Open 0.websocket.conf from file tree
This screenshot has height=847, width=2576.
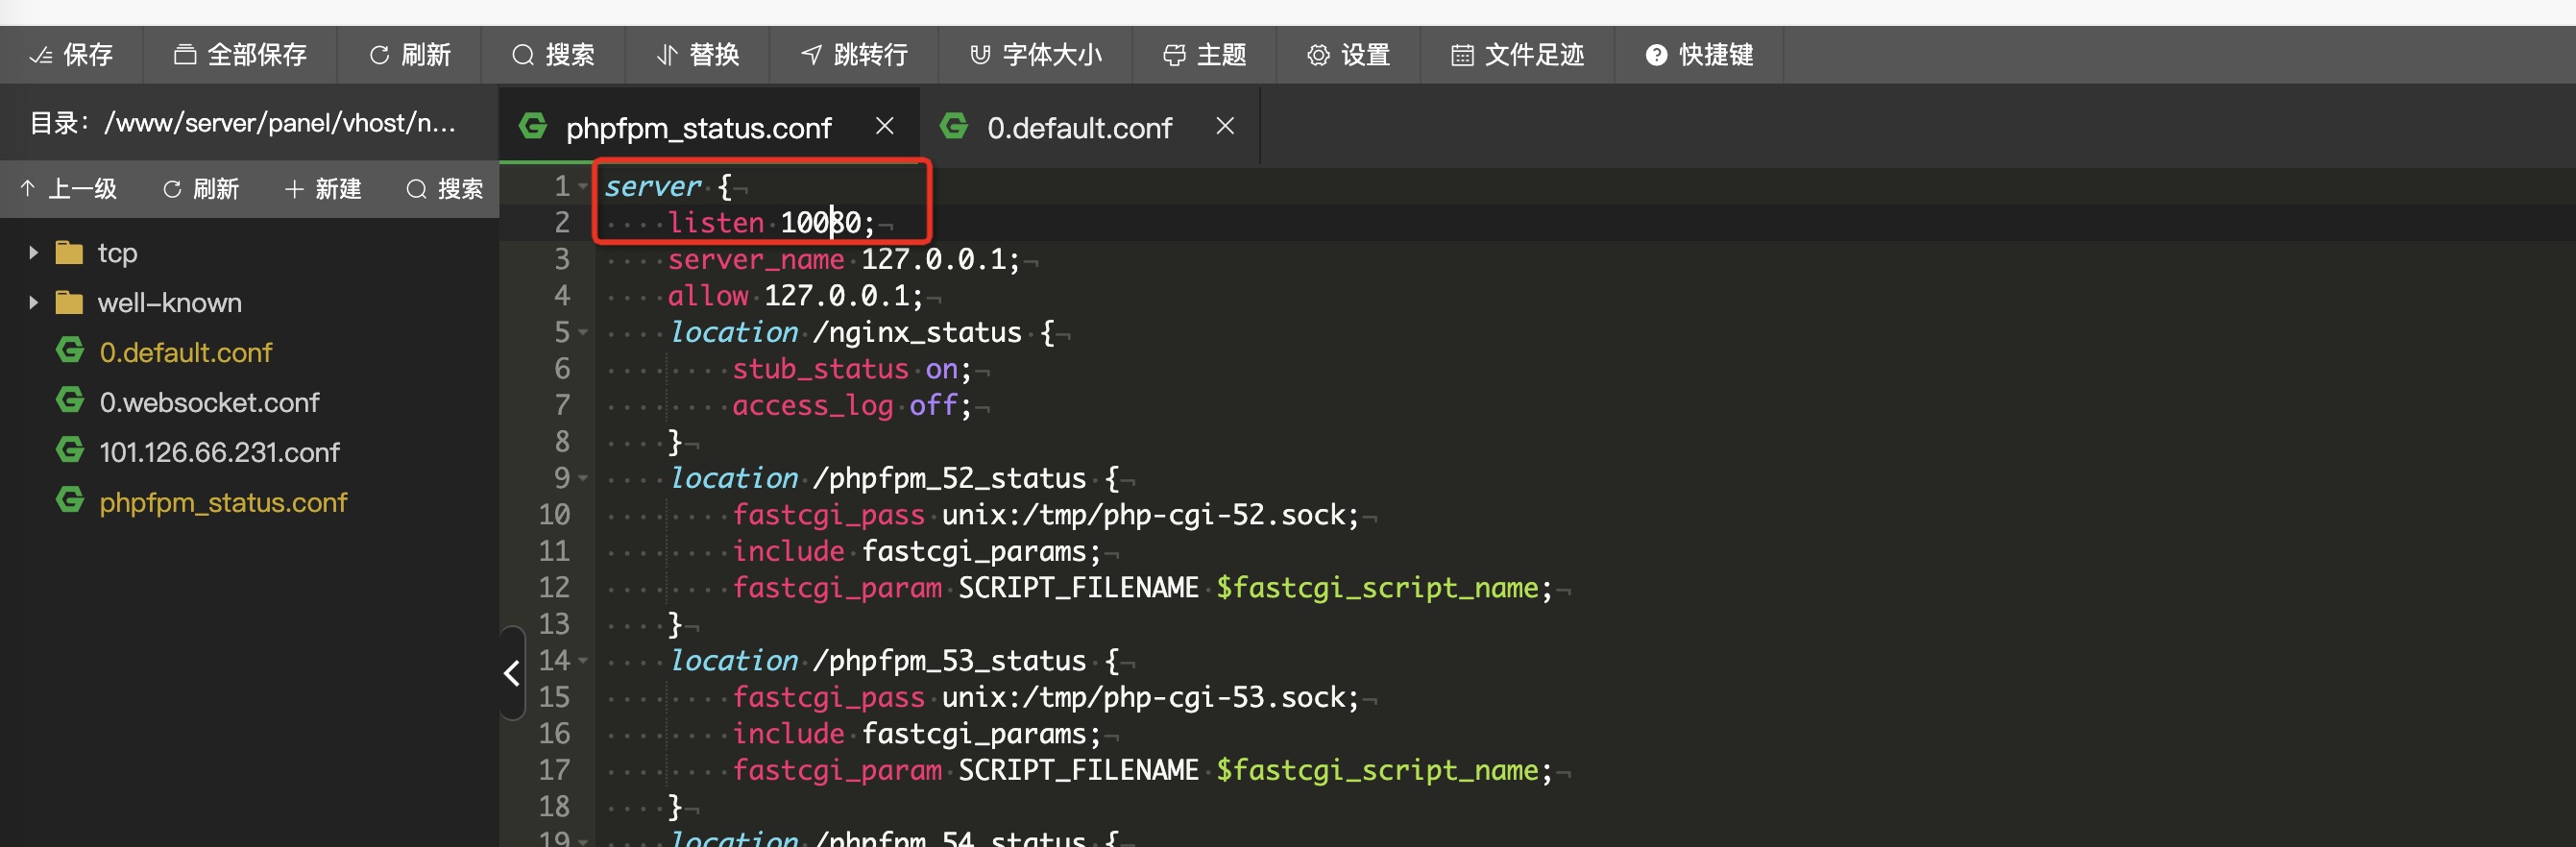click(x=208, y=402)
